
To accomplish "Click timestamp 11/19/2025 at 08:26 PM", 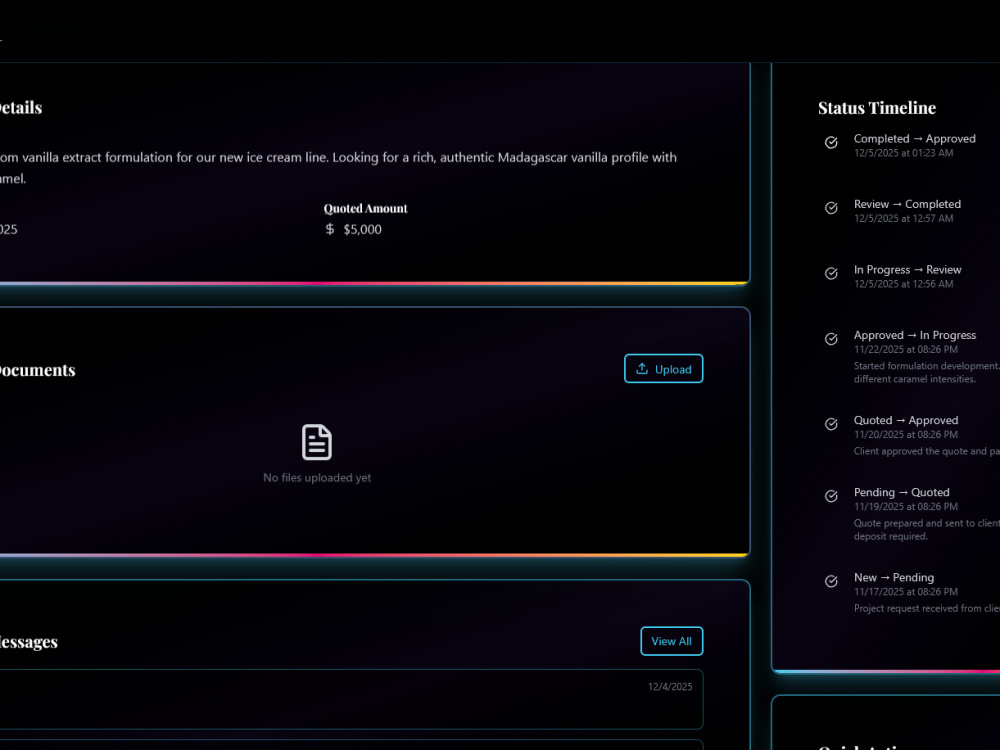I will [906, 507].
